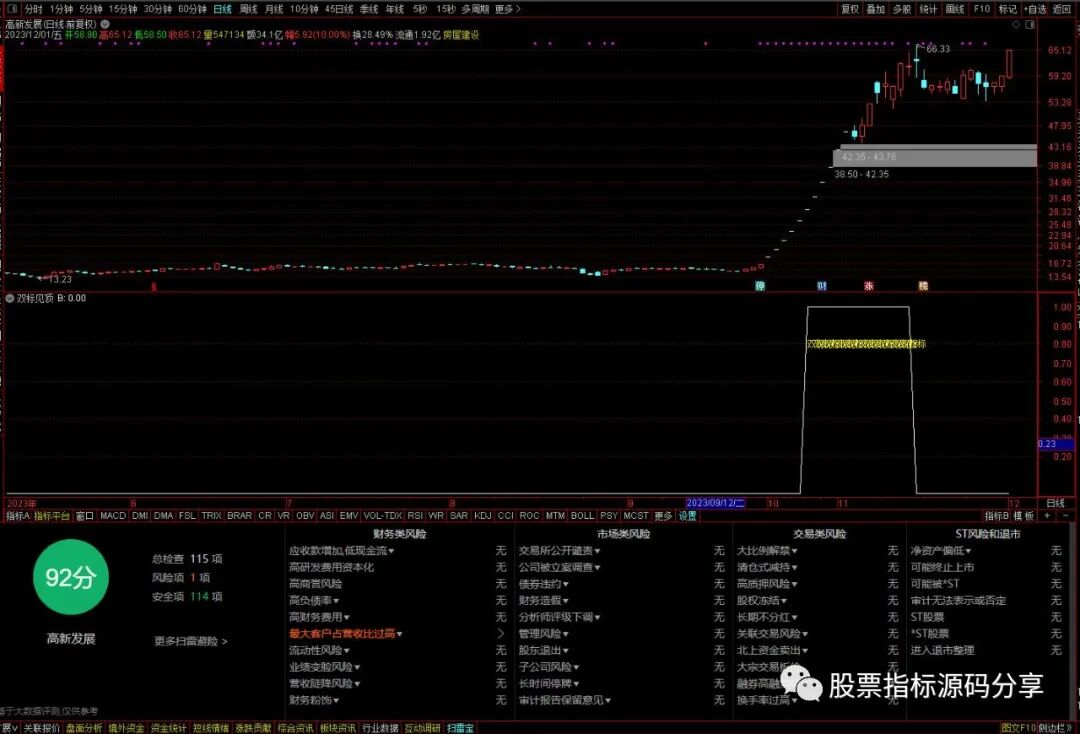The image size is (1080, 734).
Task: Click the round arrow icon beside 高新发展(日线,前复权)
Action: click(x=105, y=23)
